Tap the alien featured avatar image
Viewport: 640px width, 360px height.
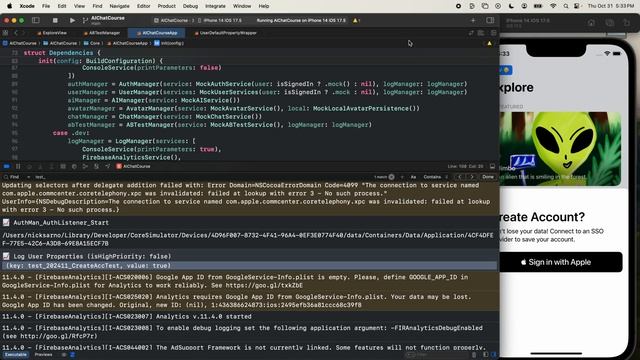click(x=560, y=149)
